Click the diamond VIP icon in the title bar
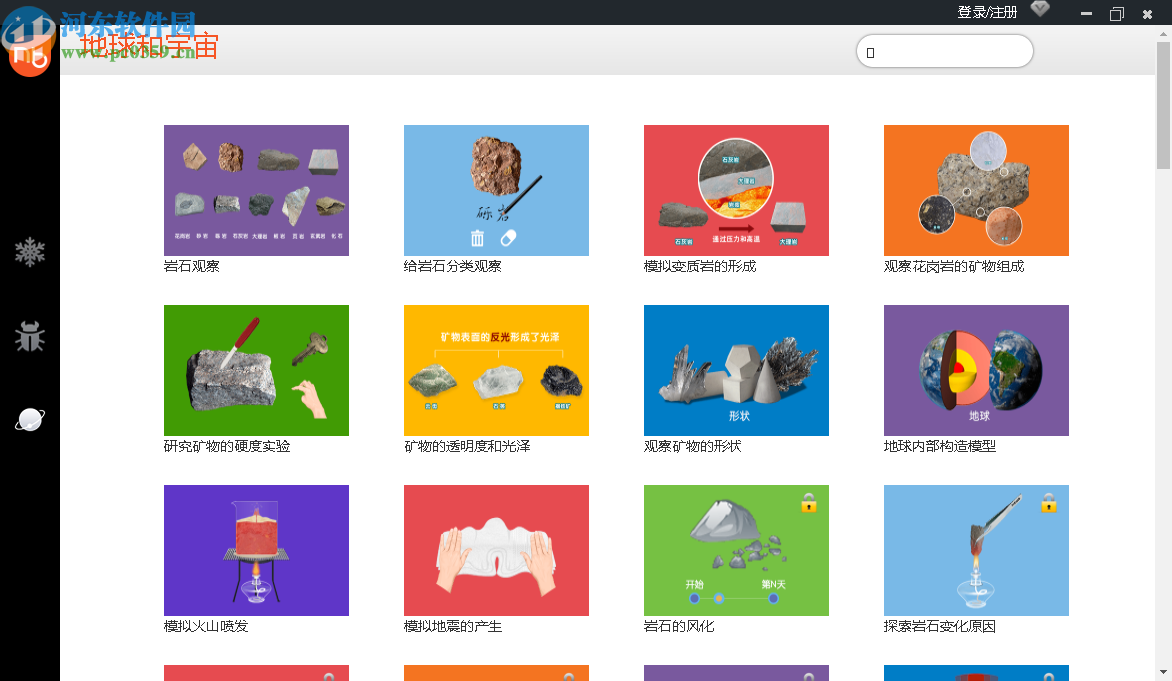This screenshot has height=681, width=1172. [1040, 10]
